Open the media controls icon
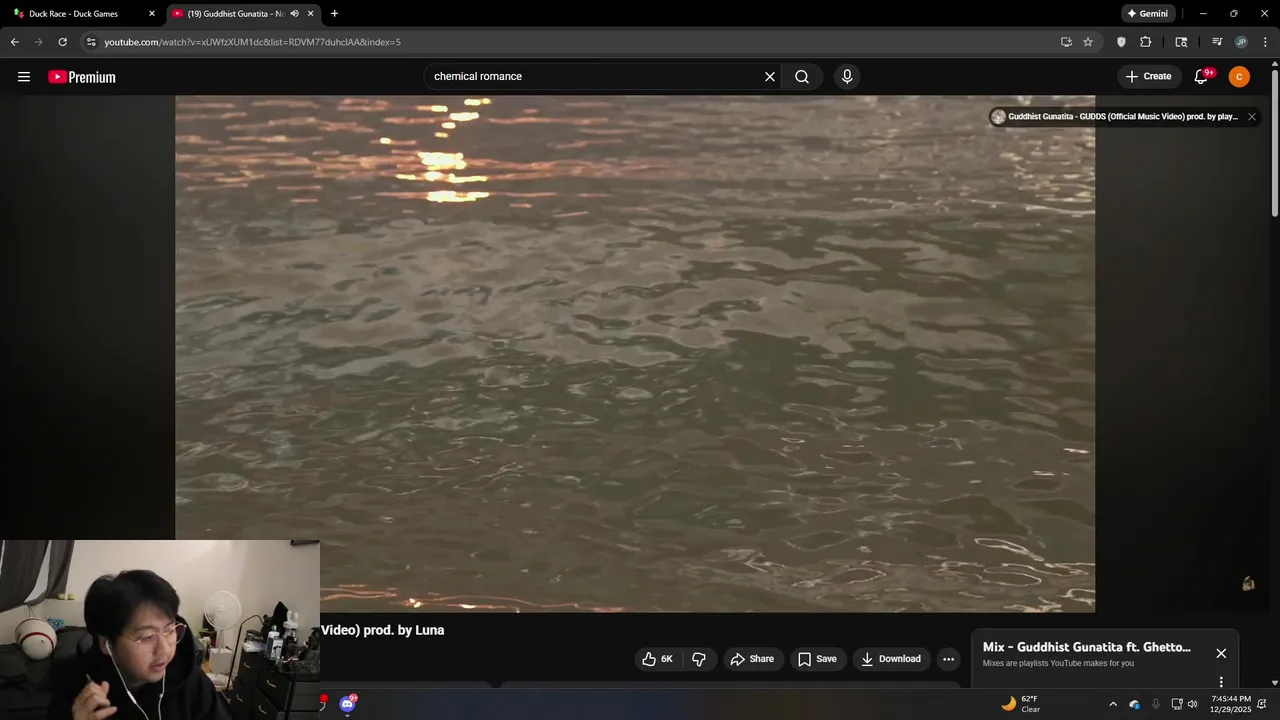The width and height of the screenshot is (1280, 720). pos(1217,42)
